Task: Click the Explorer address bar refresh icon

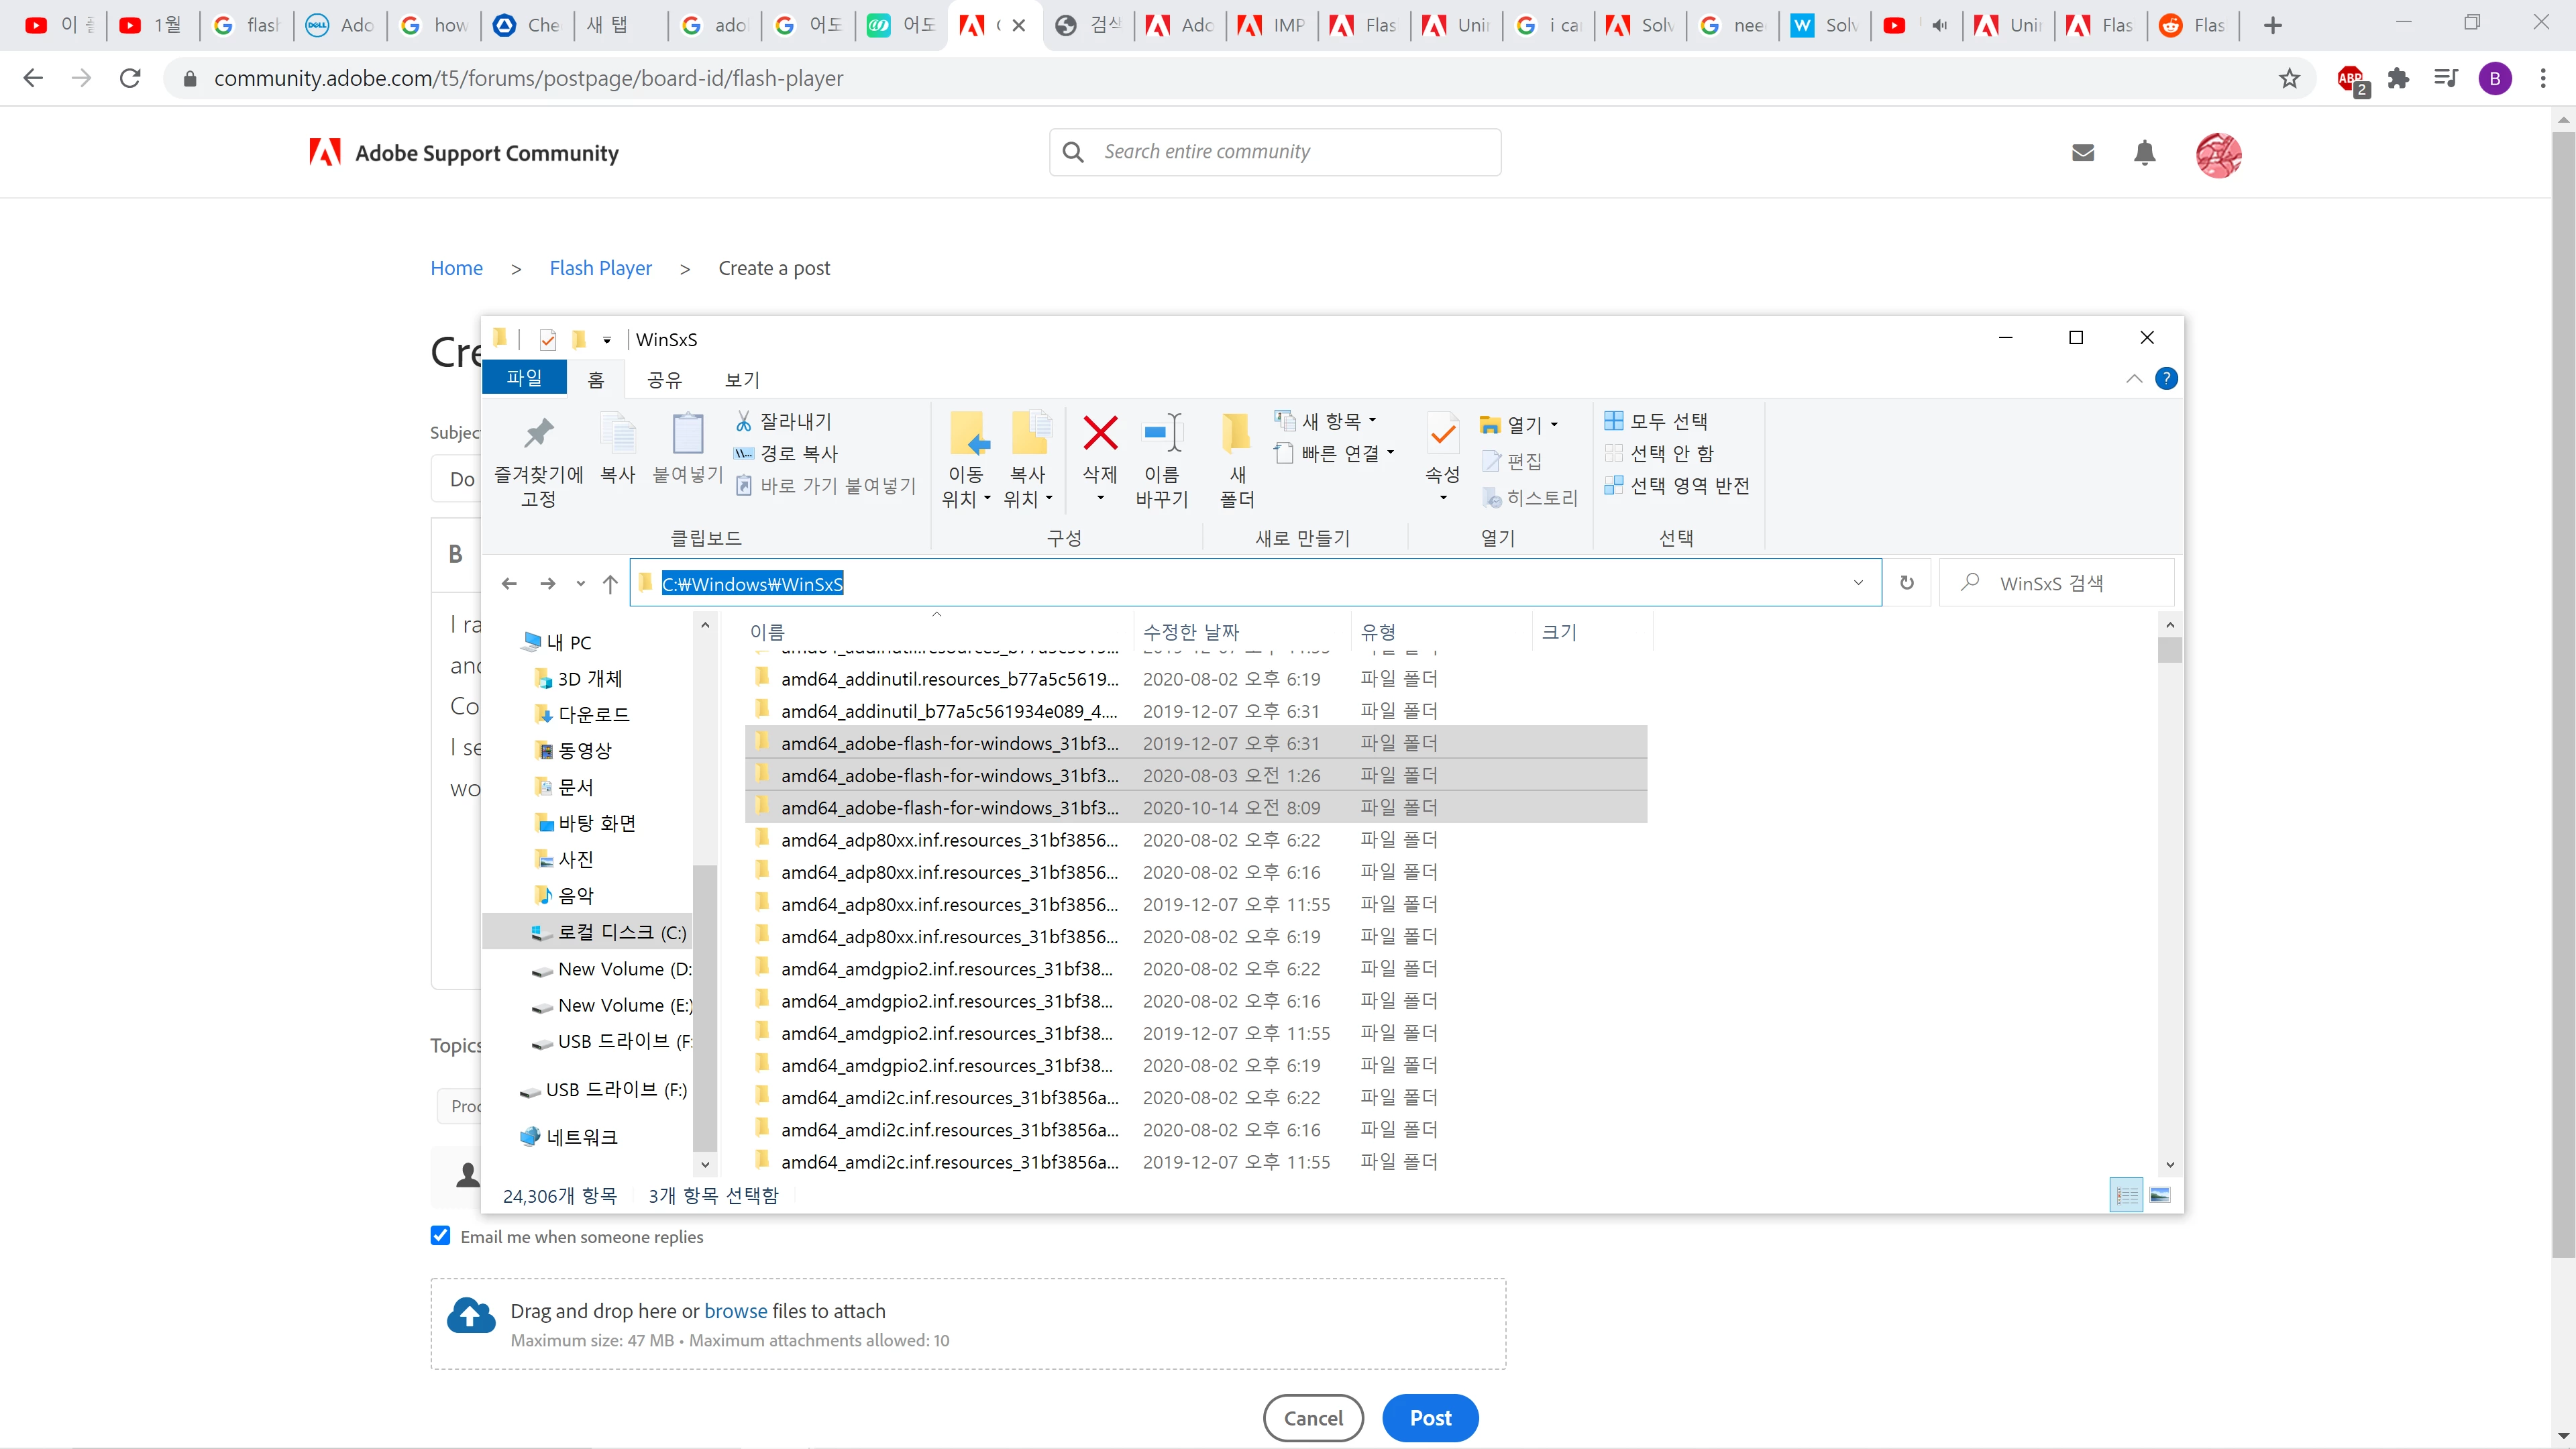Action: [1907, 583]
